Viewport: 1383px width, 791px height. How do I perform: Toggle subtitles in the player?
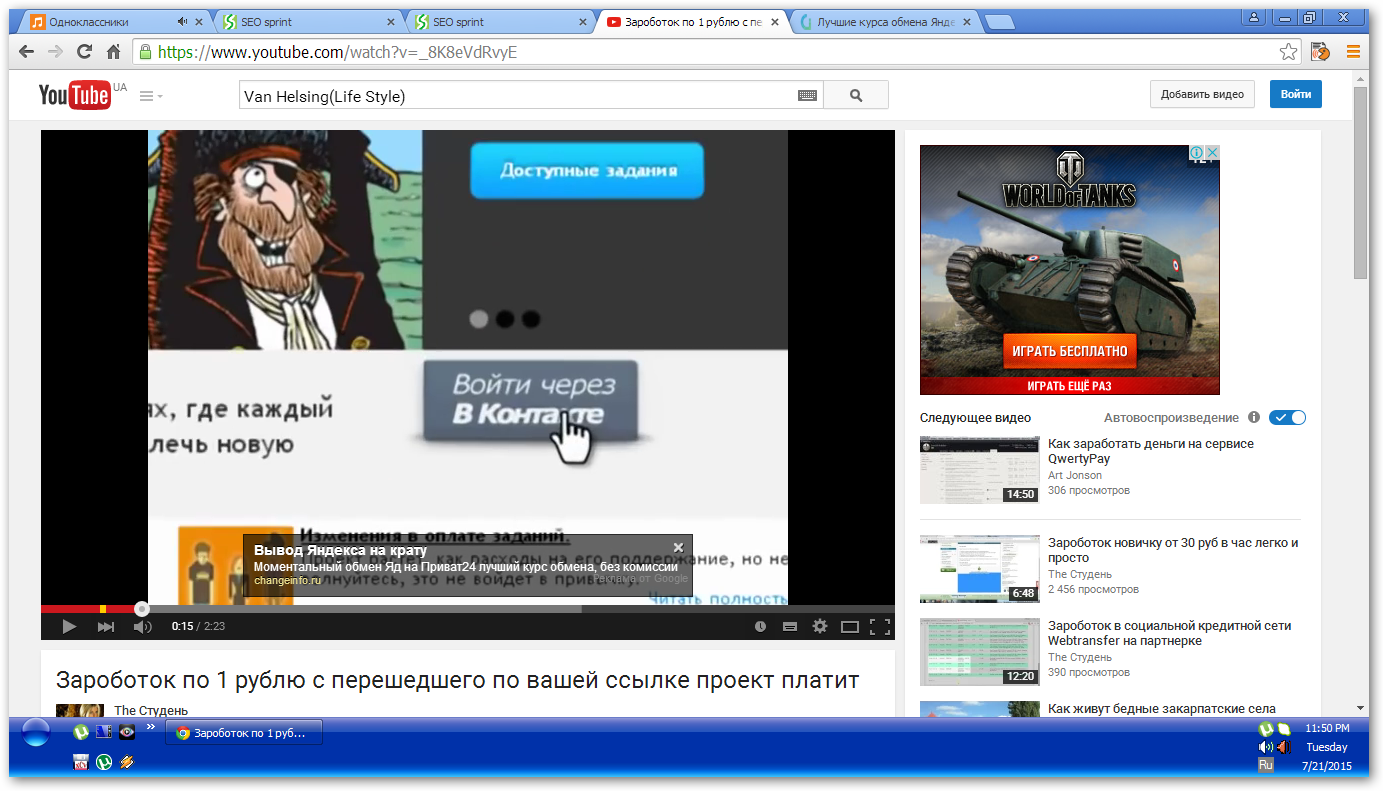[790, 627]
